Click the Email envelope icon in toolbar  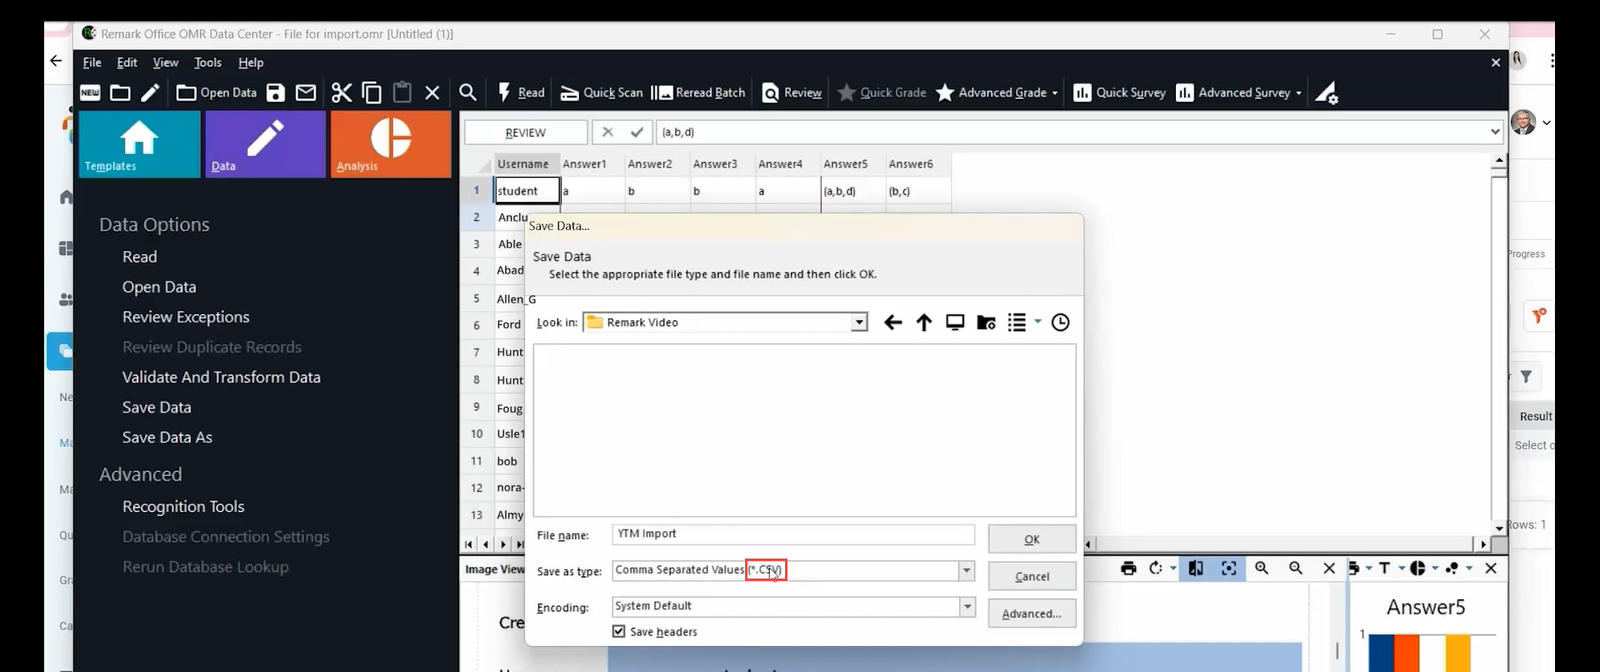pos(306,93)
